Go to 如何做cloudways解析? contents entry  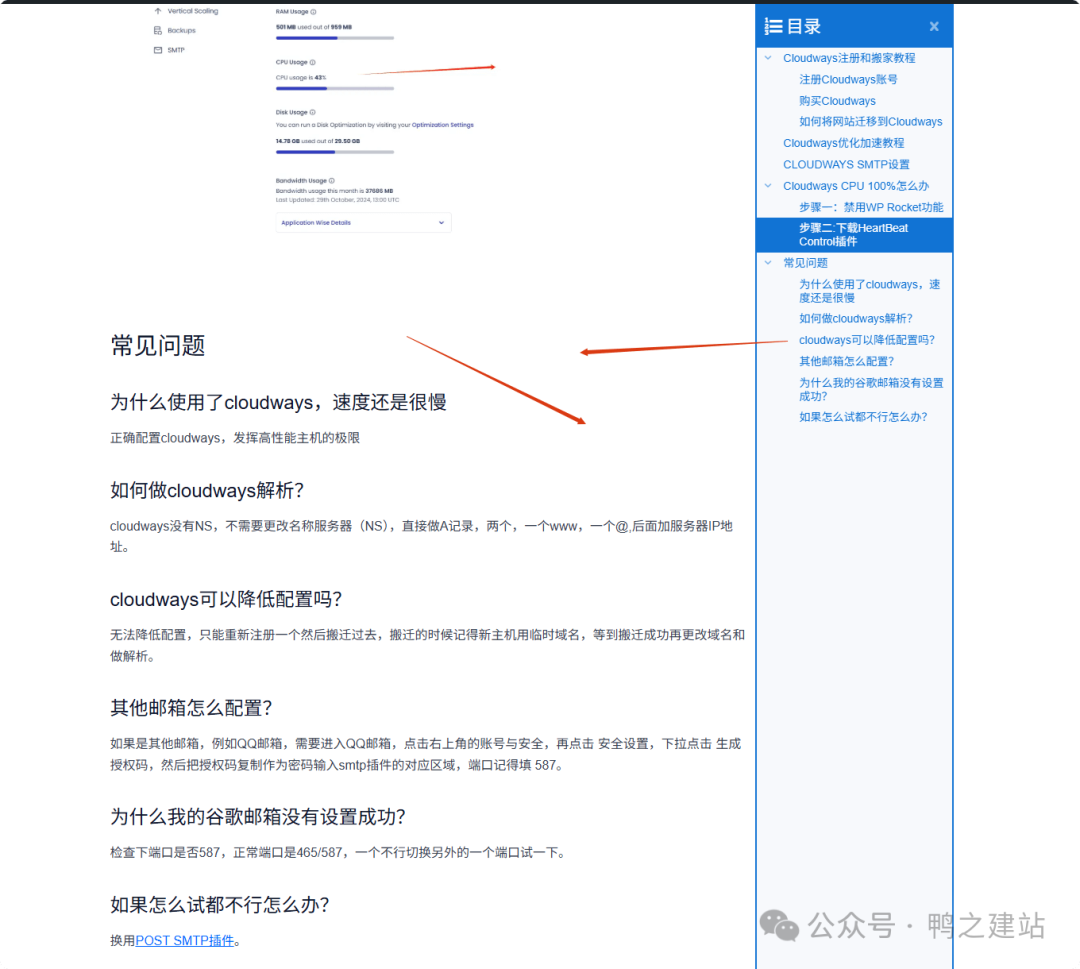tap(855, 318)
